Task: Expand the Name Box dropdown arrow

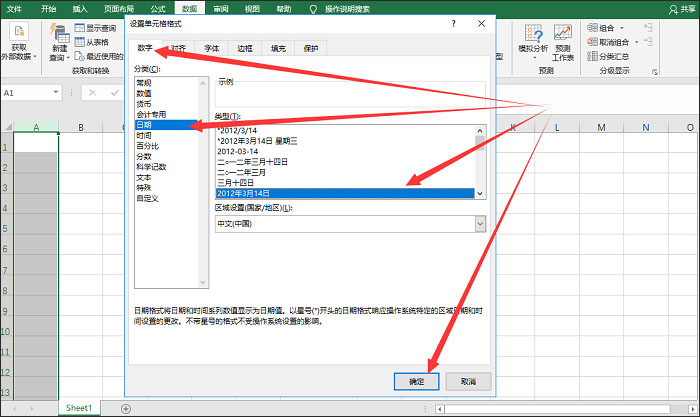Action: coord(55,92)
